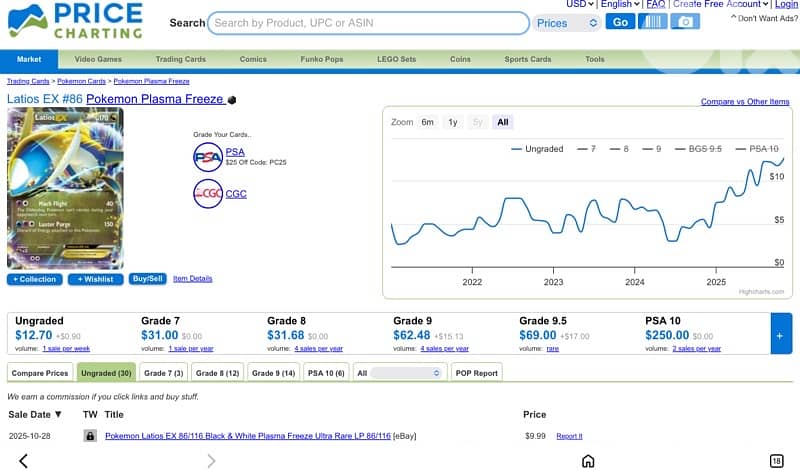Click the PriceCharting logo

(x=76, y=22)
